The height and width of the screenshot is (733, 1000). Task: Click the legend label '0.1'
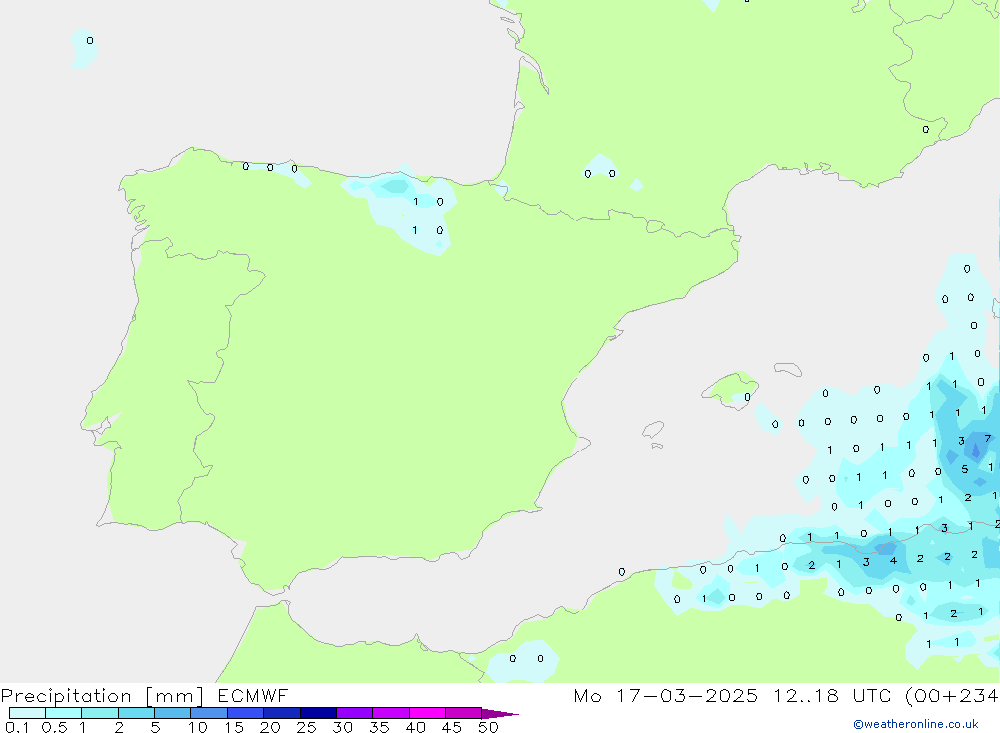click(x=17, y=727)
